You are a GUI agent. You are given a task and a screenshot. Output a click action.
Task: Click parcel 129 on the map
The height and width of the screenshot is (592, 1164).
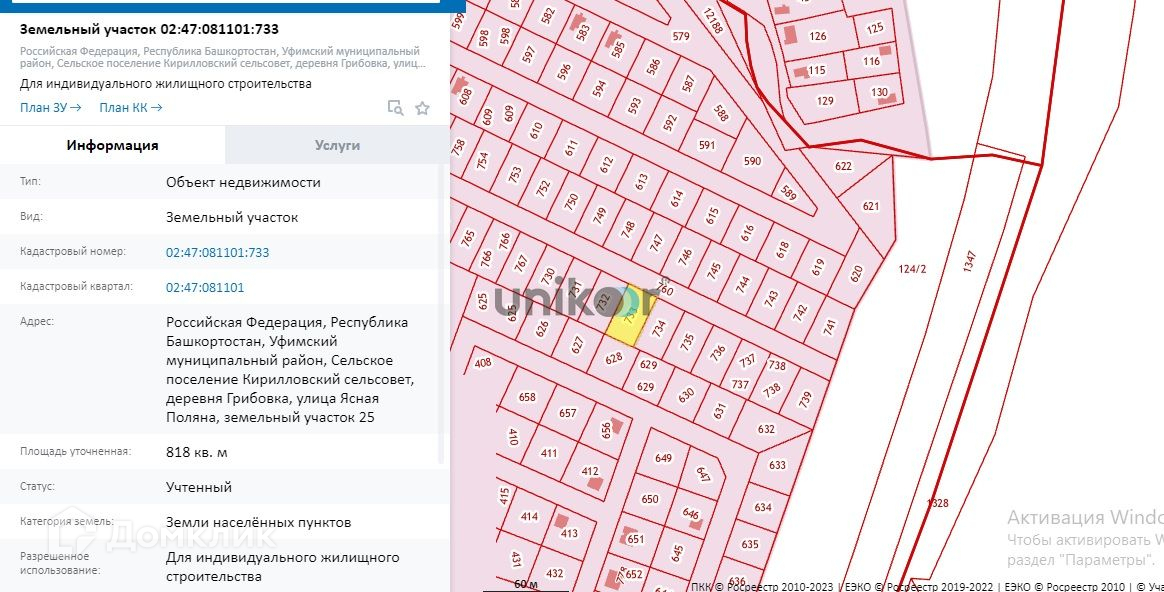click(825, 100)
